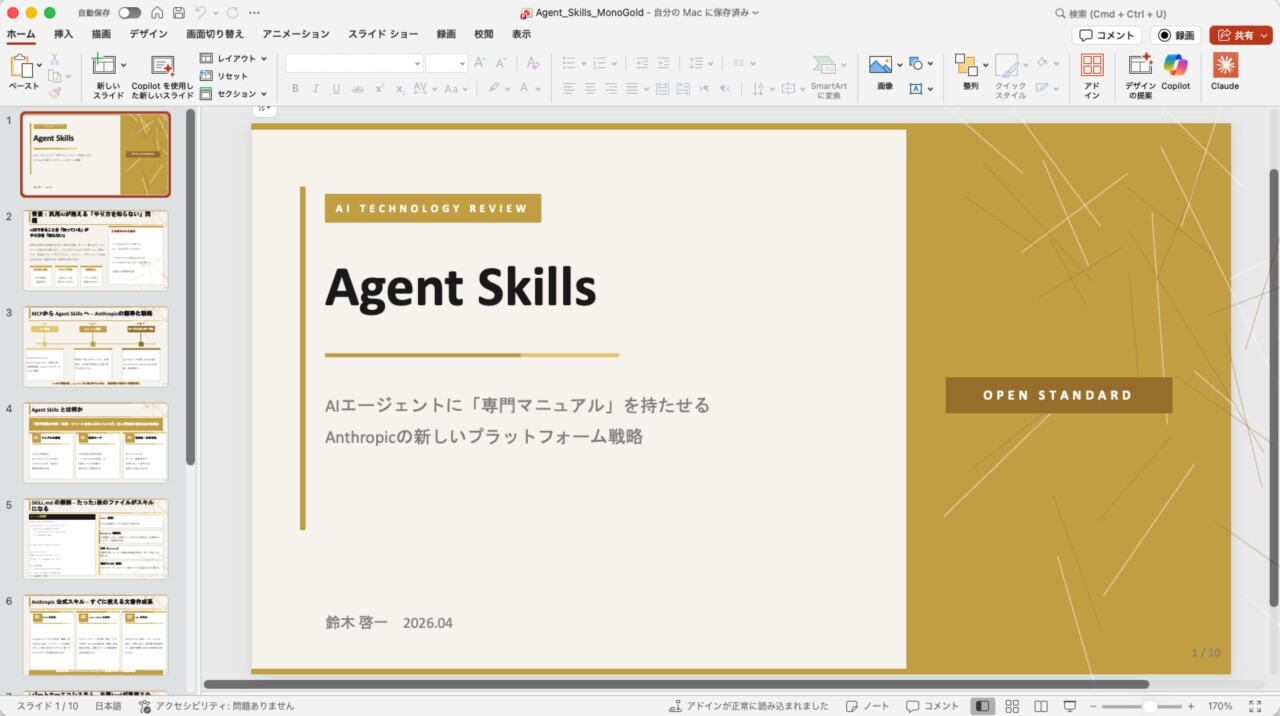1280x716 pixels.
Task: Click the Paste (ペースト) clipboard icon
Action: point(21,67)
